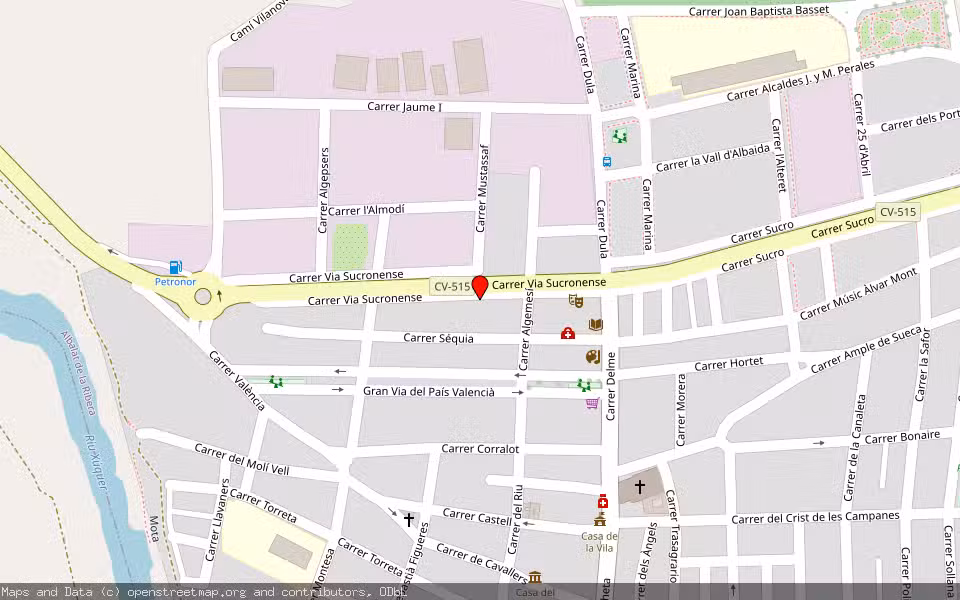The height and width of the screenshot is (600, 960).
Task: Click the Carrer de Cavallers label
Action: (482, 563)
